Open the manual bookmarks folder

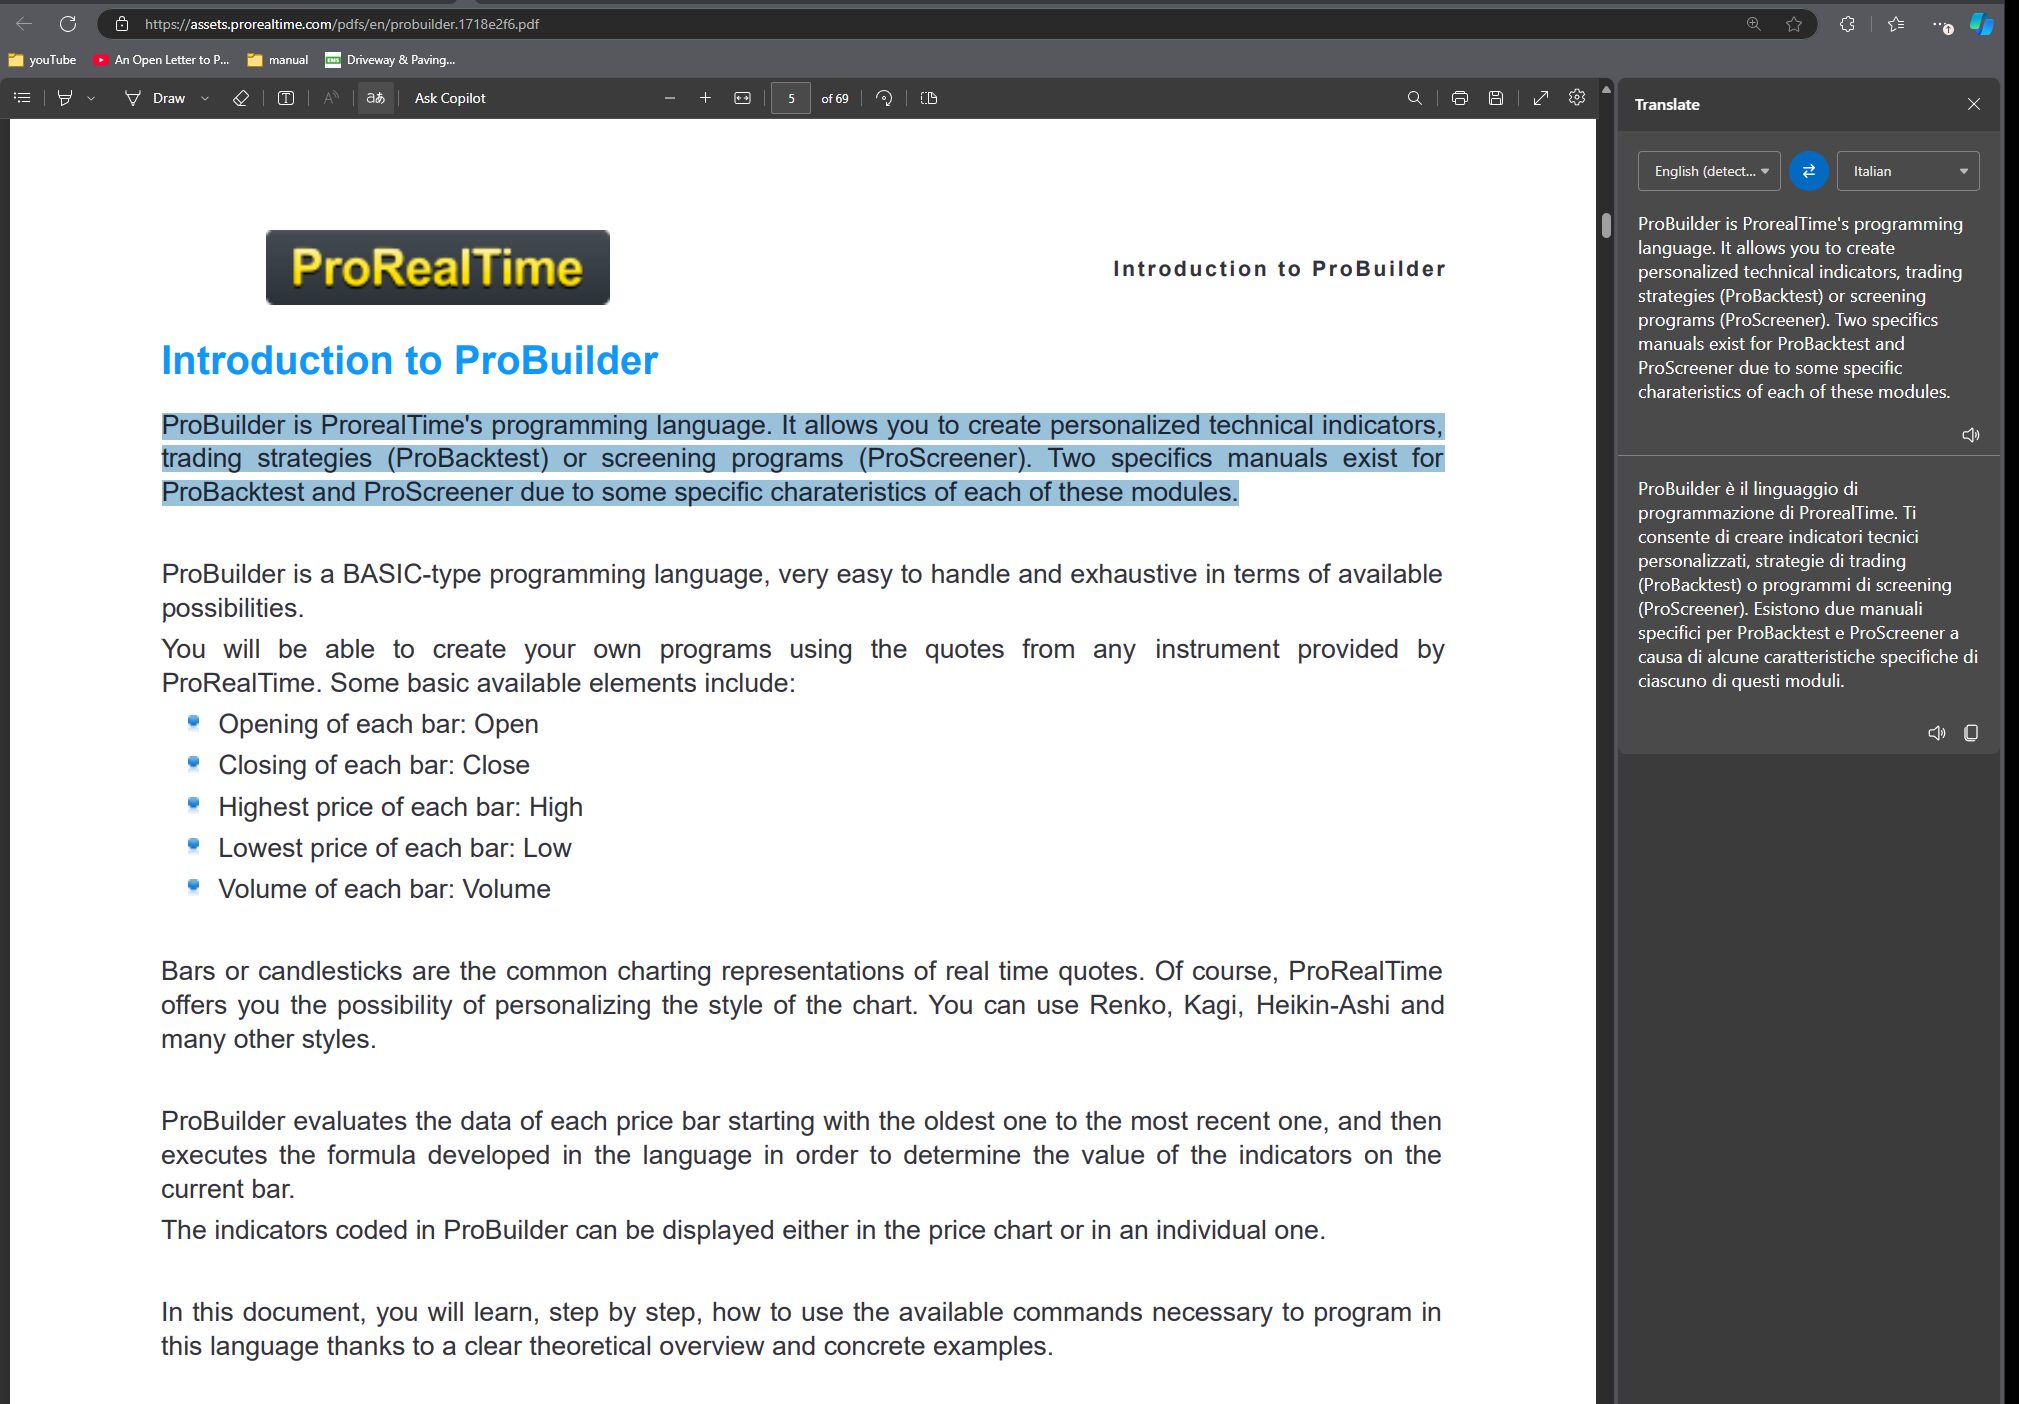(278, 60)
